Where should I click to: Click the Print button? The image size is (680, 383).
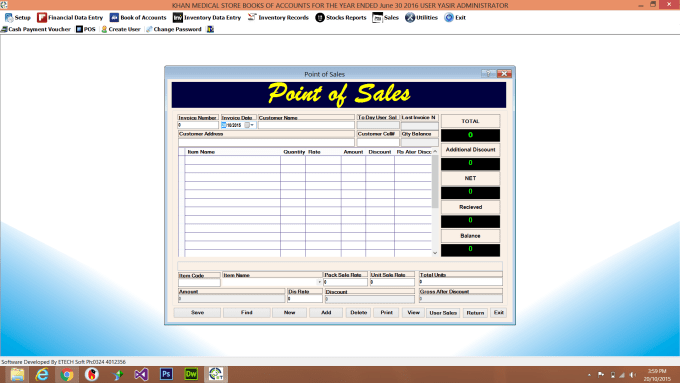tap(386, 312)
